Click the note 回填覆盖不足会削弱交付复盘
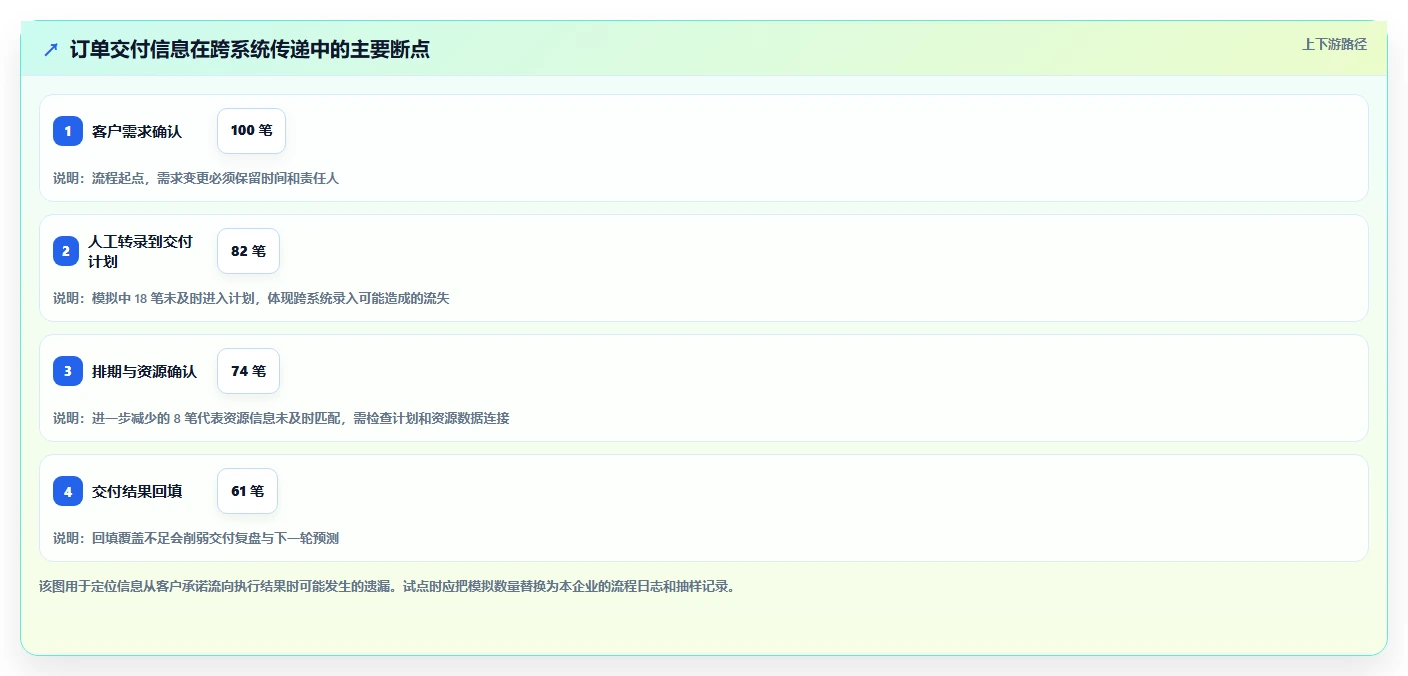1408x676 pixels. 196,538
